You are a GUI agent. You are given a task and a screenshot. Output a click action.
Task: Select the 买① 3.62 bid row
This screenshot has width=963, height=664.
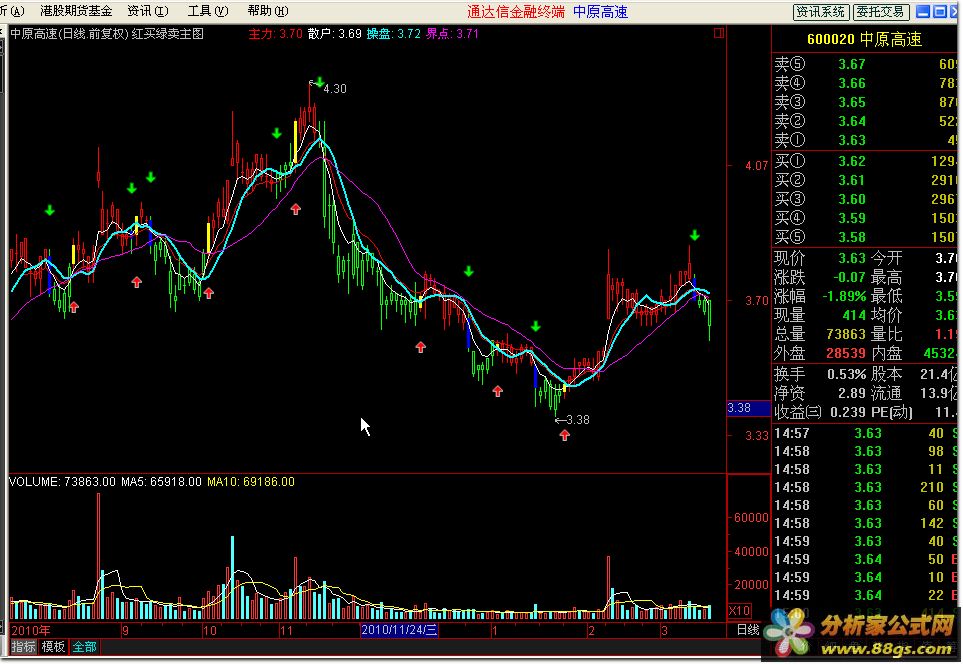tap(865, 161)
